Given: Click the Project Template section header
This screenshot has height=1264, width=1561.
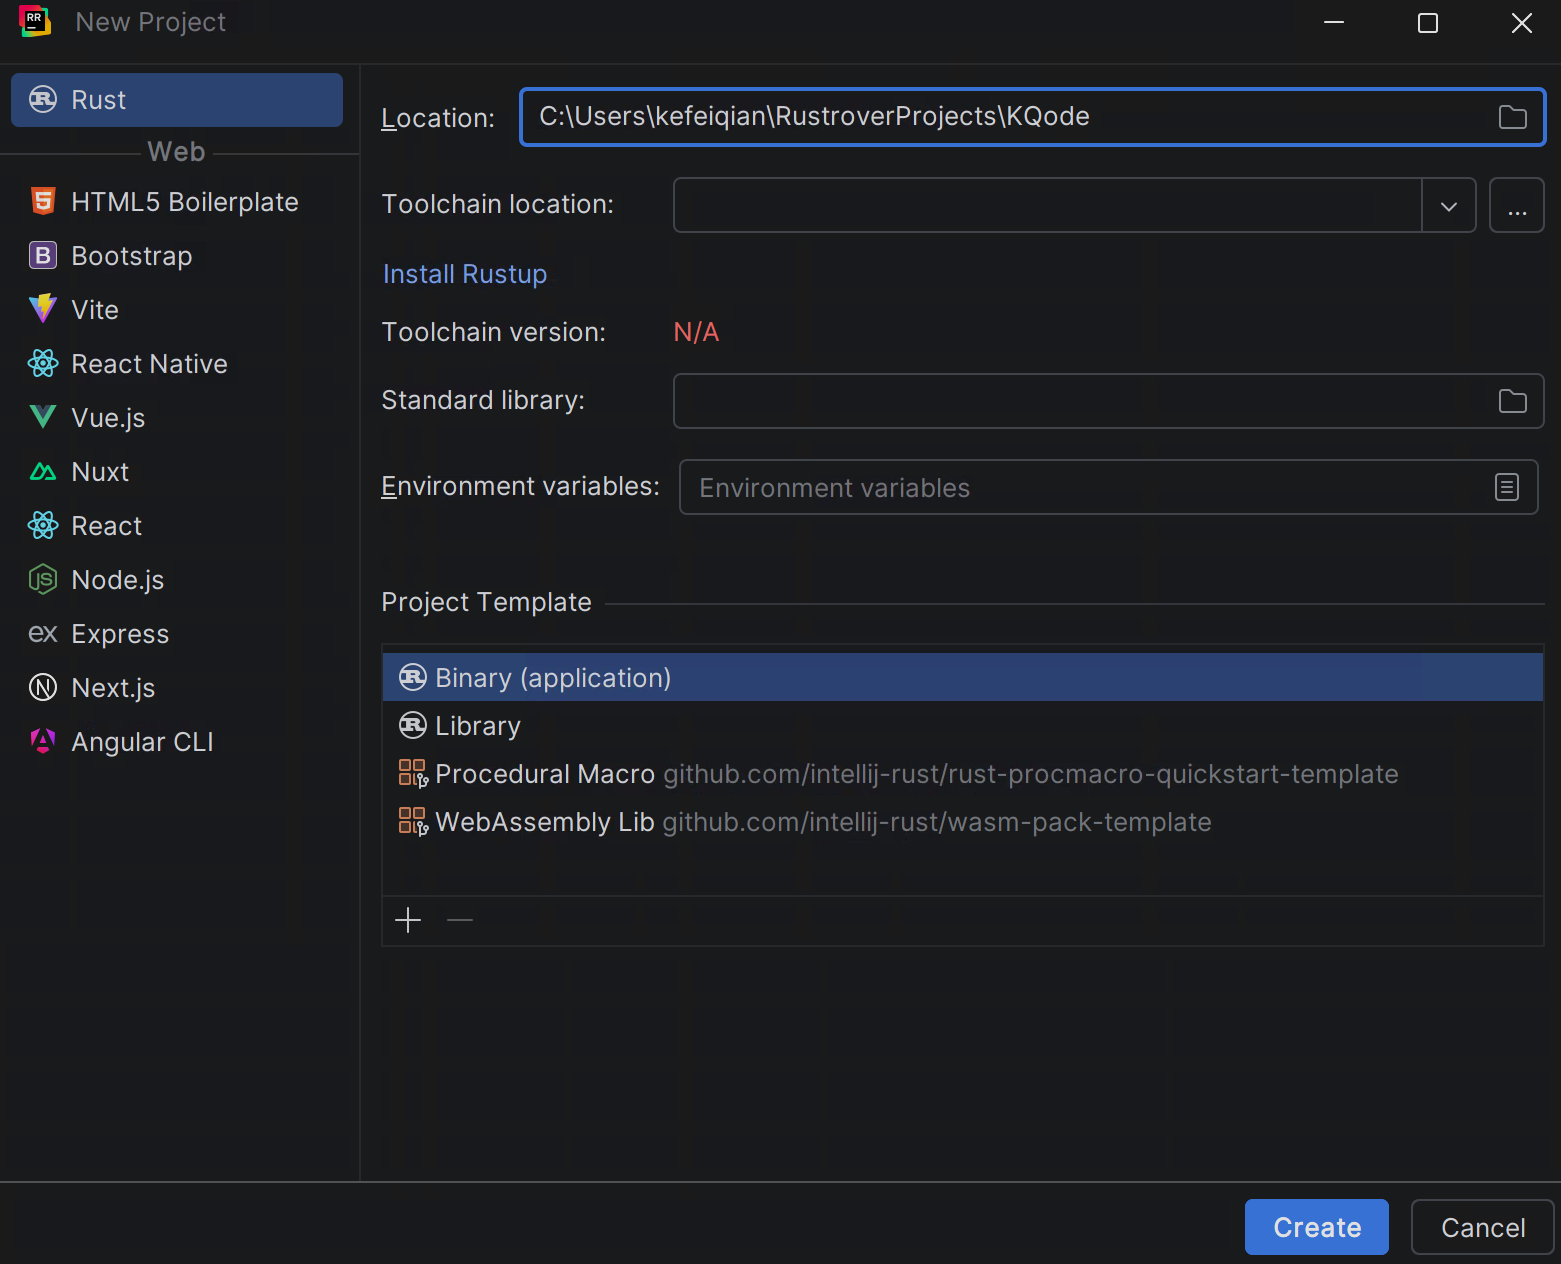Looking at the screenshot, I should [487, 602].
